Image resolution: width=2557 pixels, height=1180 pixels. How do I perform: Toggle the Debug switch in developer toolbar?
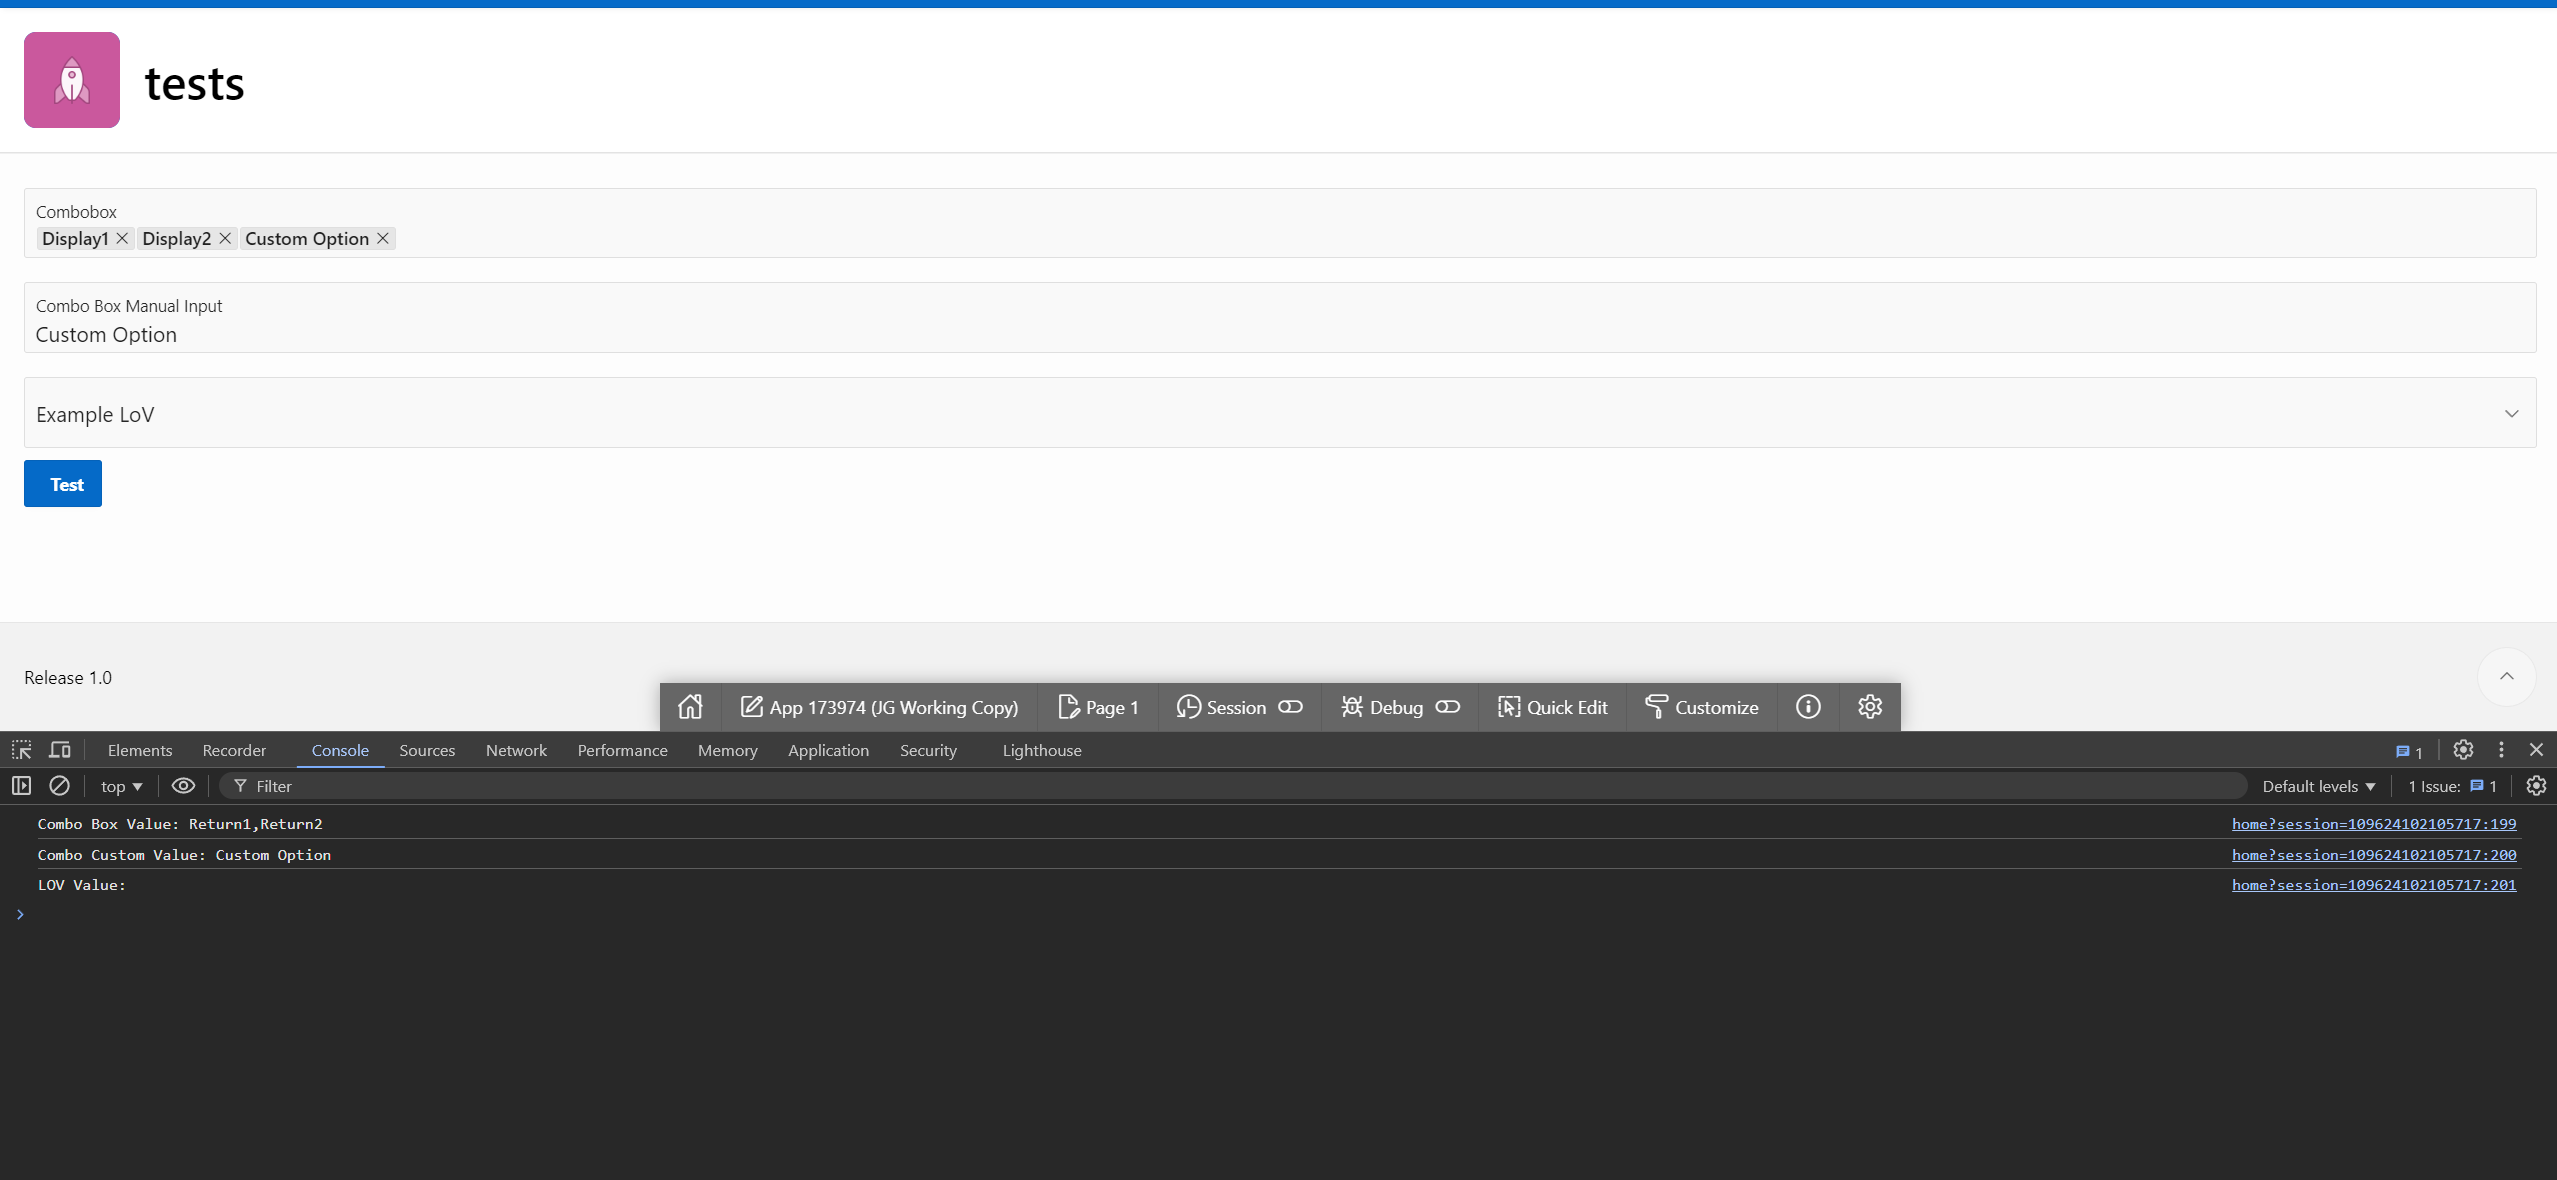(1447, 707)
